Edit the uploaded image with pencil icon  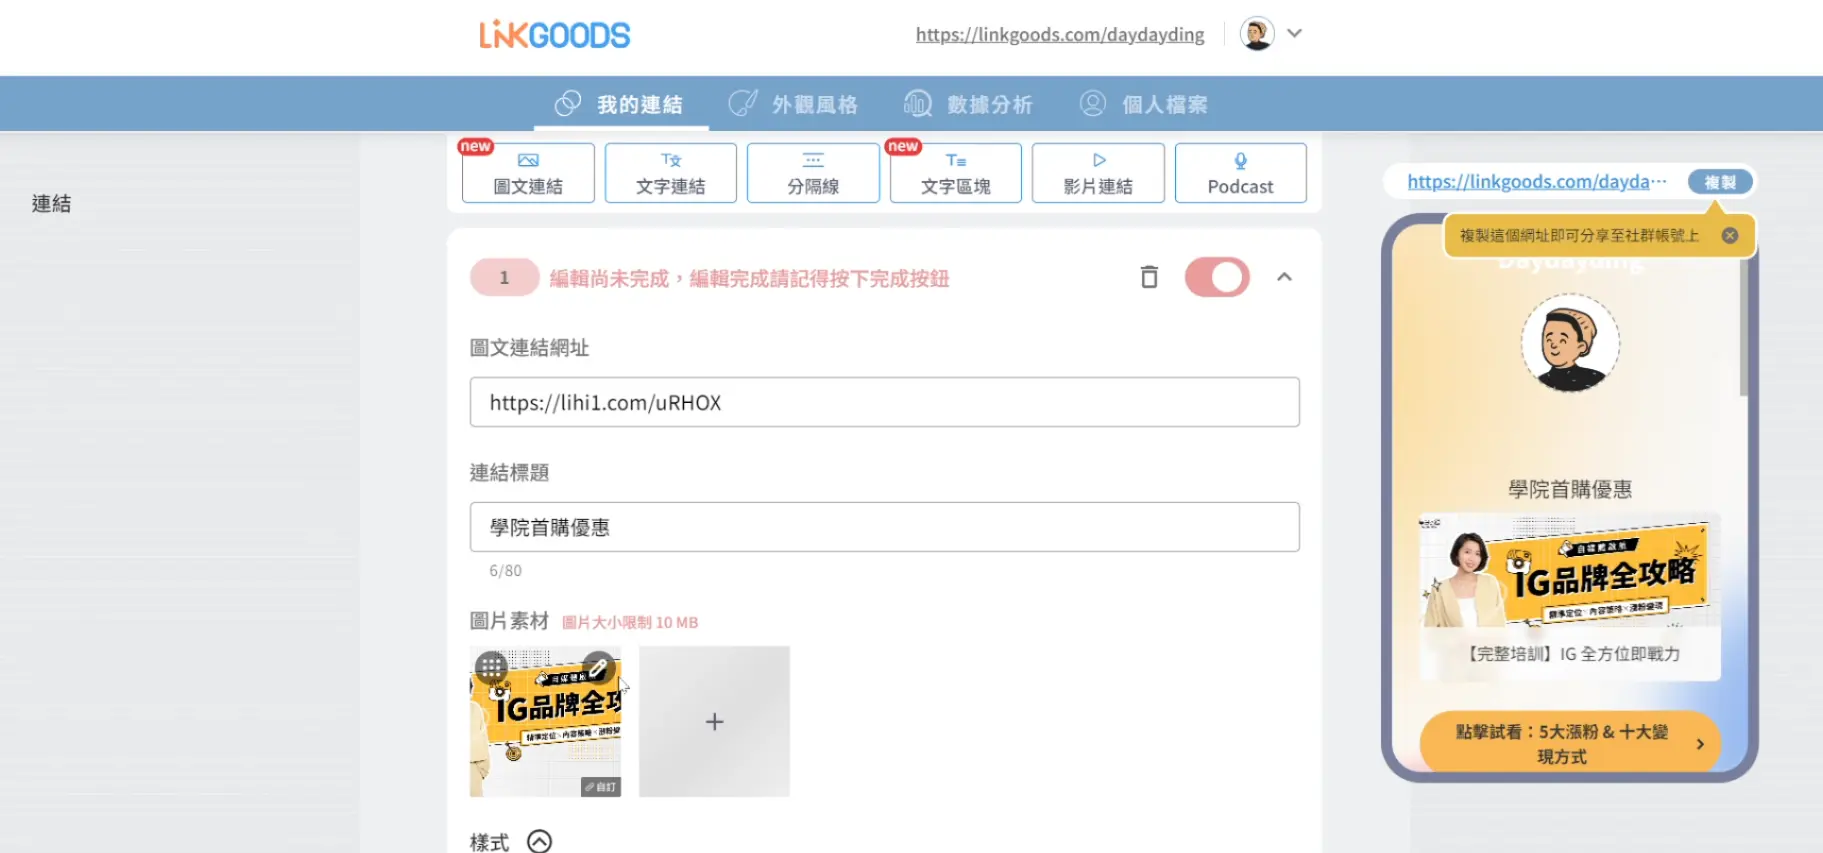tap(598, 667)
